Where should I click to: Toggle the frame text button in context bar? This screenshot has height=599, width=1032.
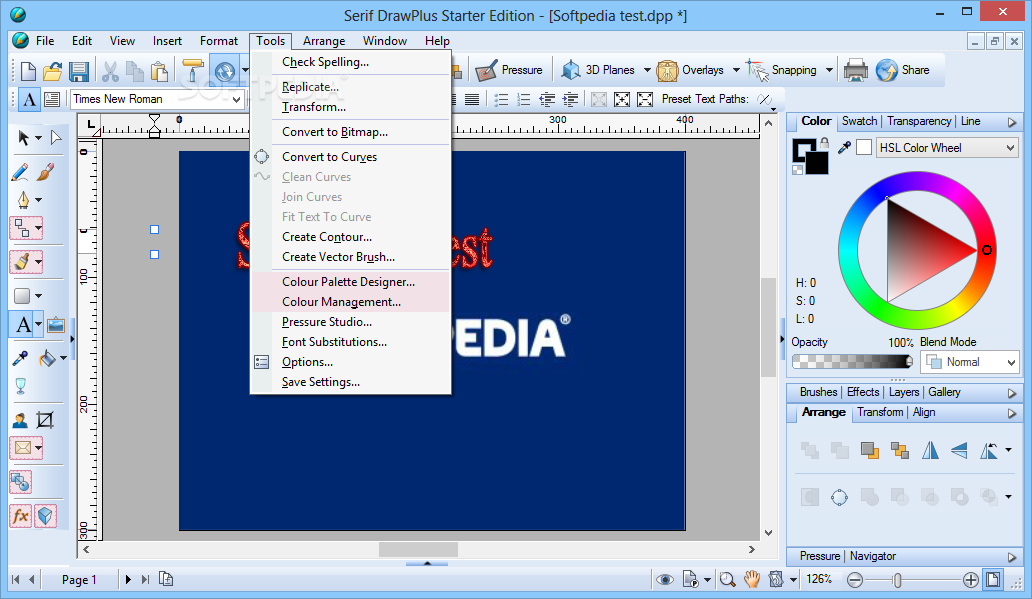(52, 99)
